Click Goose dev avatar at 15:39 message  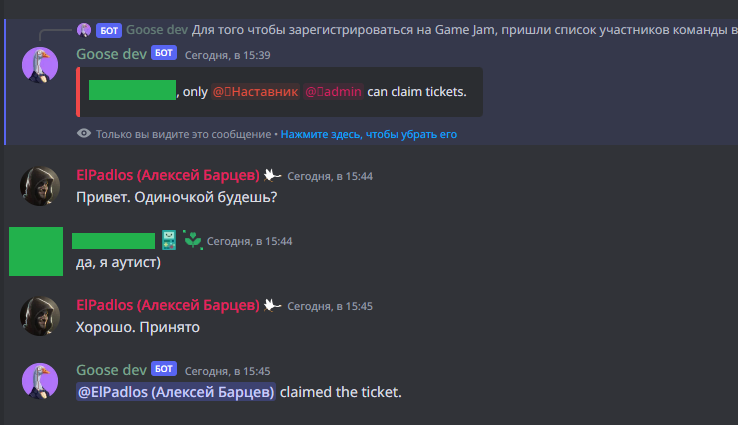(x=40, y=65)
